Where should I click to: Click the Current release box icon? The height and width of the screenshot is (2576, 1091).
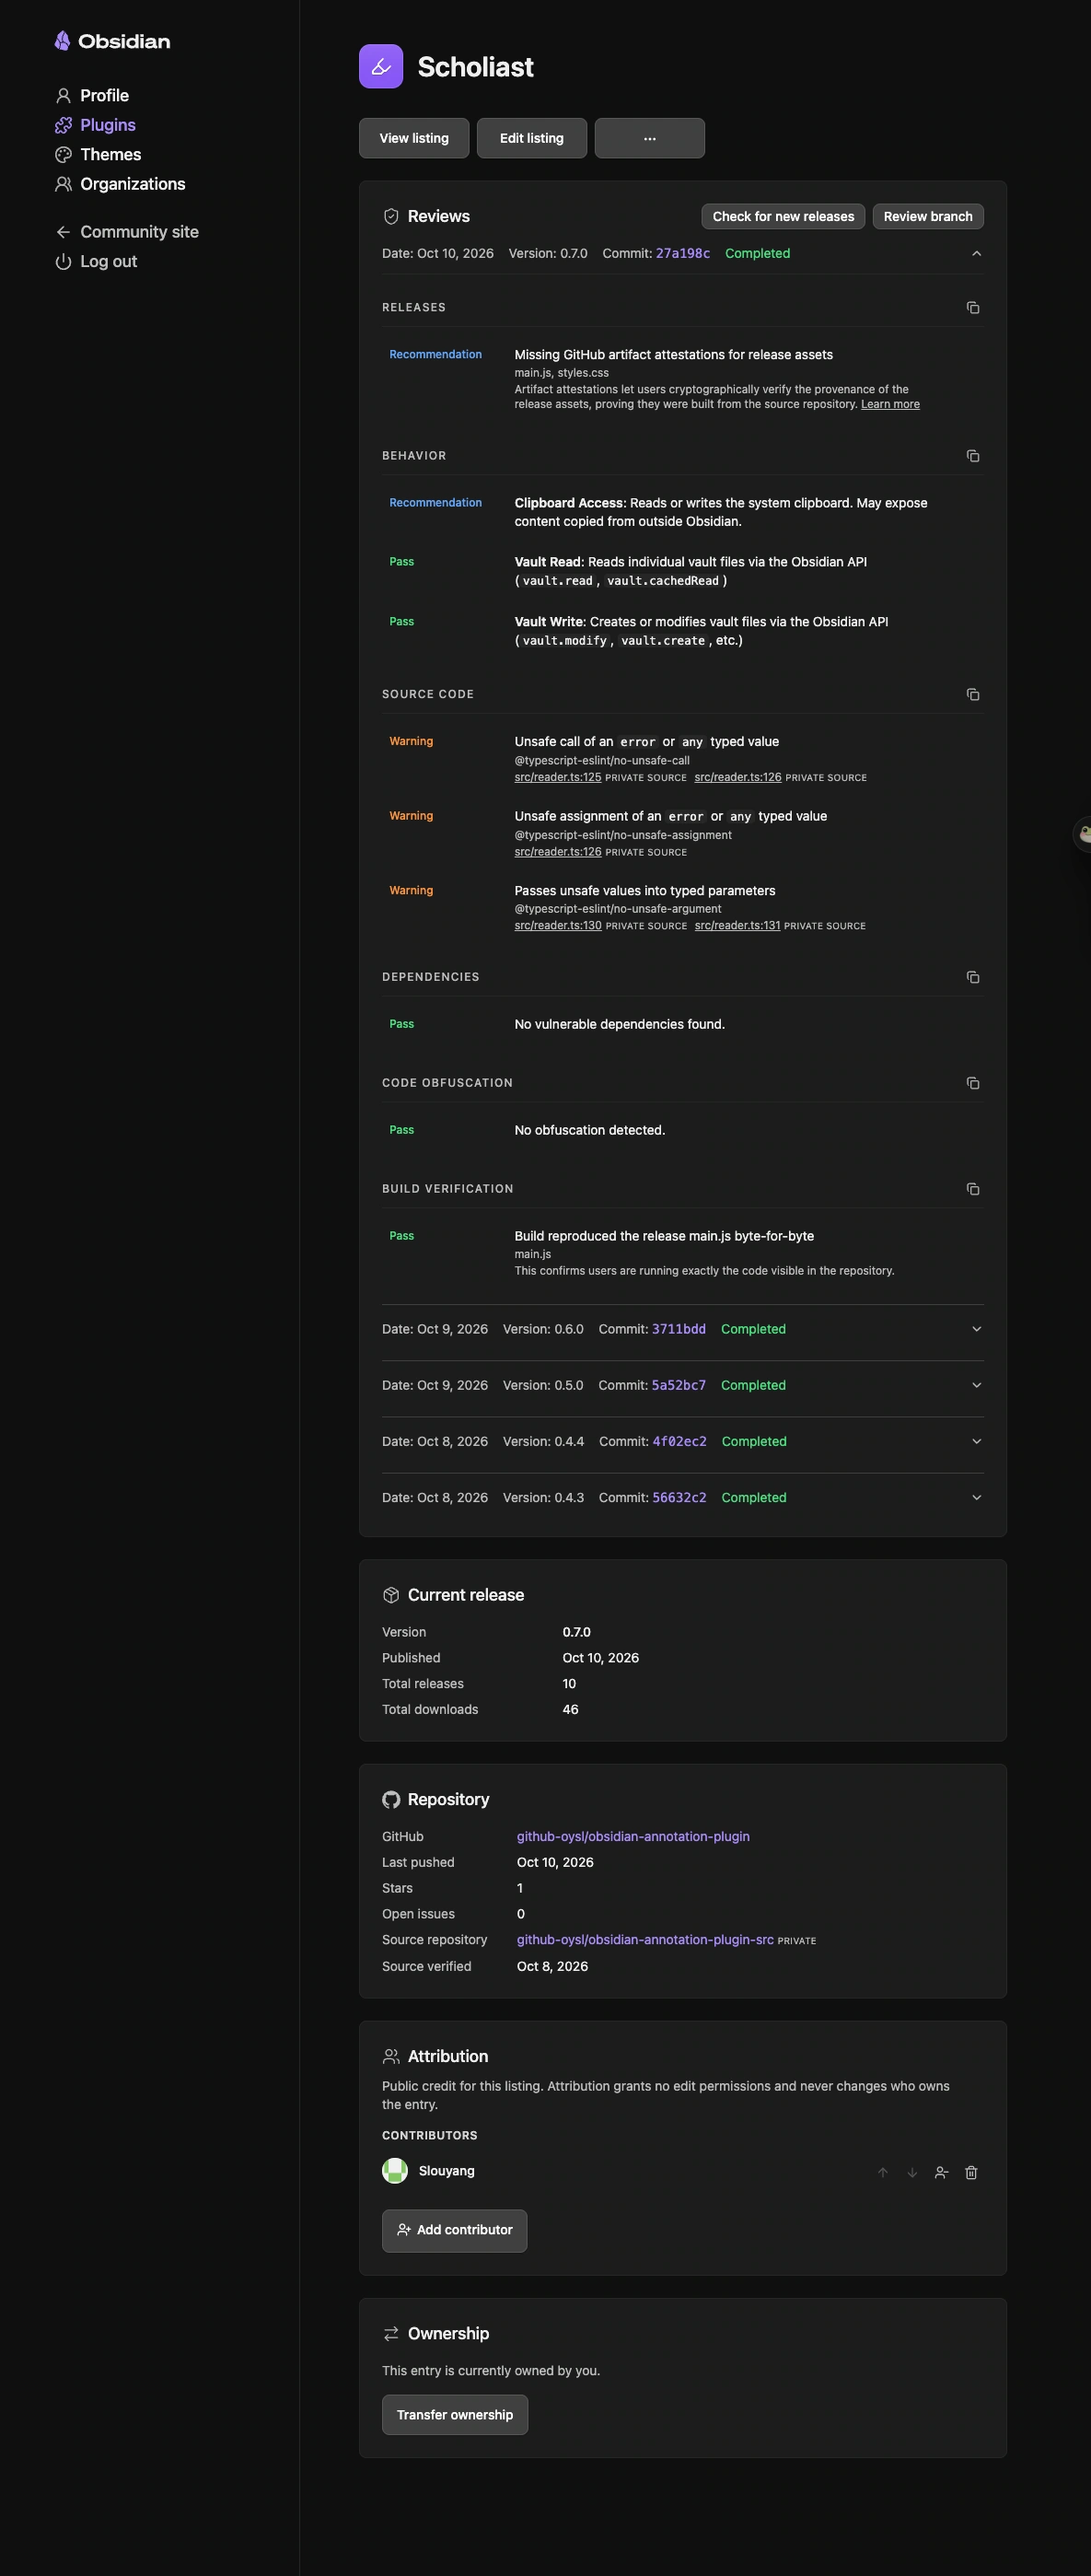point(391,1596)
